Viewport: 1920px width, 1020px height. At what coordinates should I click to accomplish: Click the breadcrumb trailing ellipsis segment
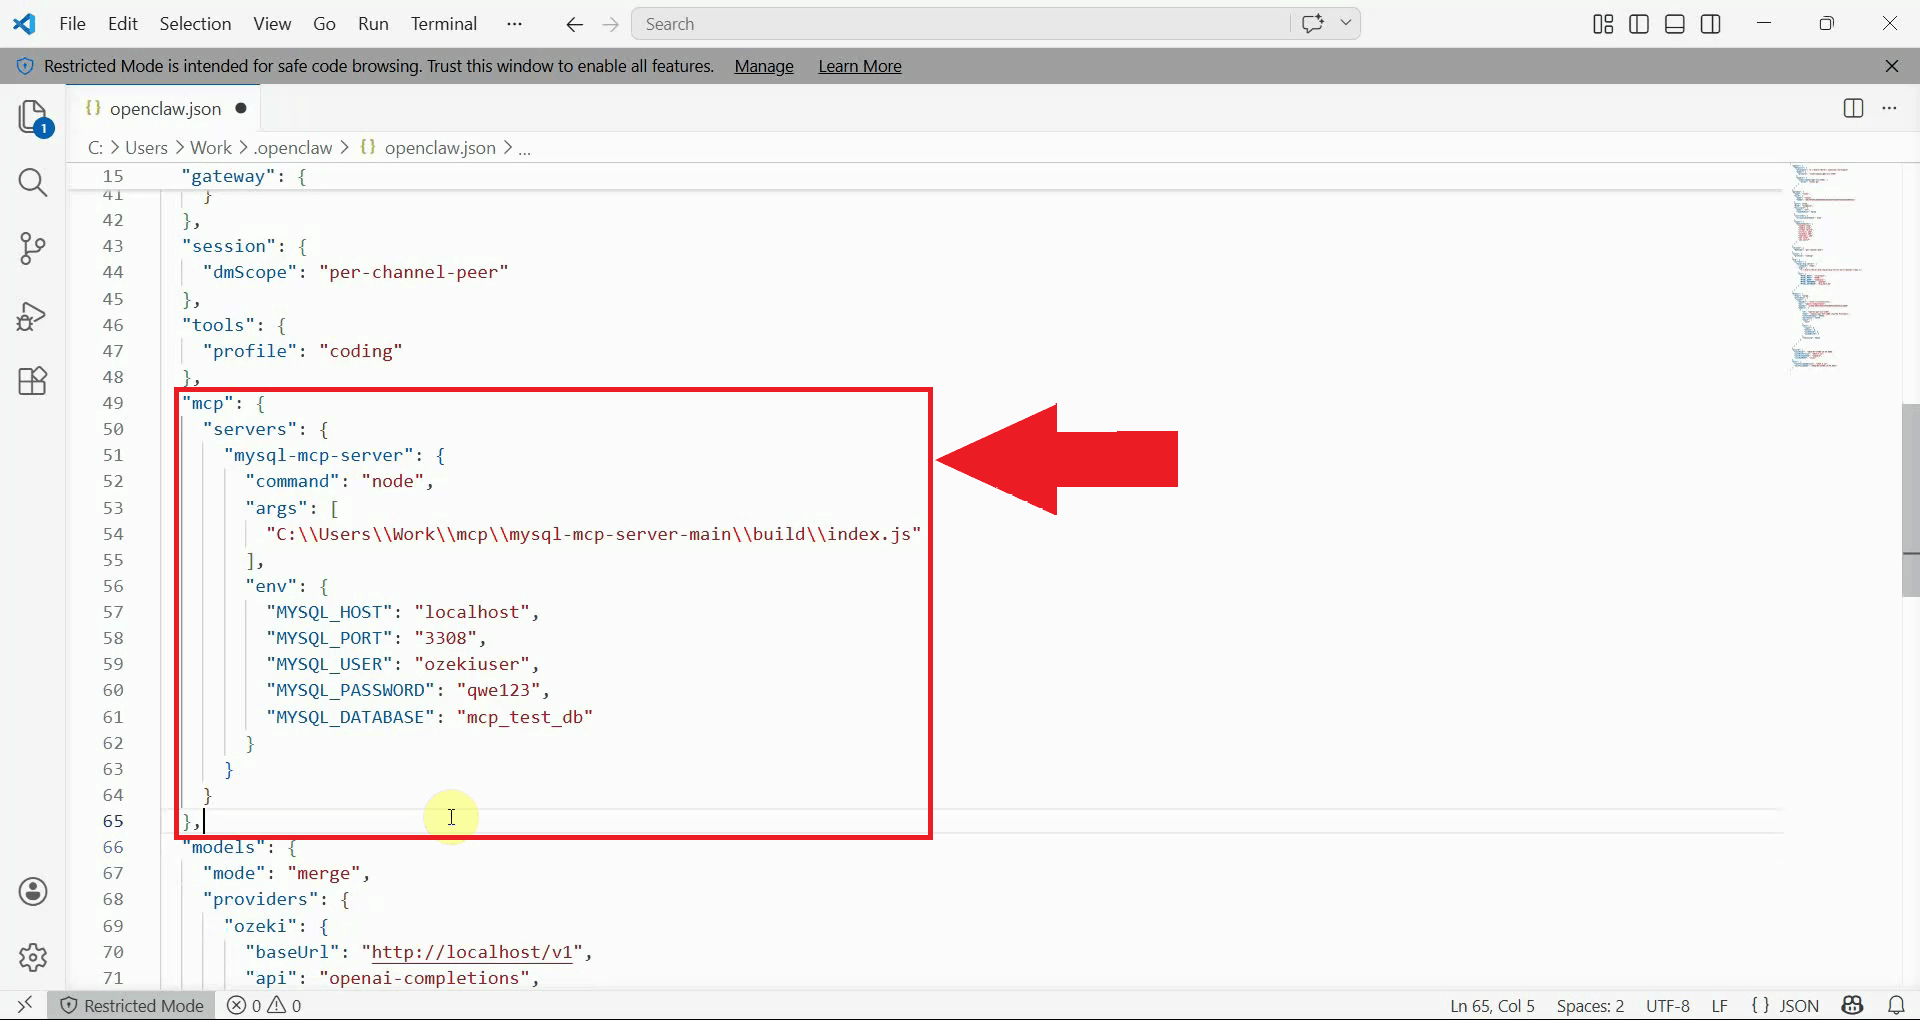(x=525, y=148)
